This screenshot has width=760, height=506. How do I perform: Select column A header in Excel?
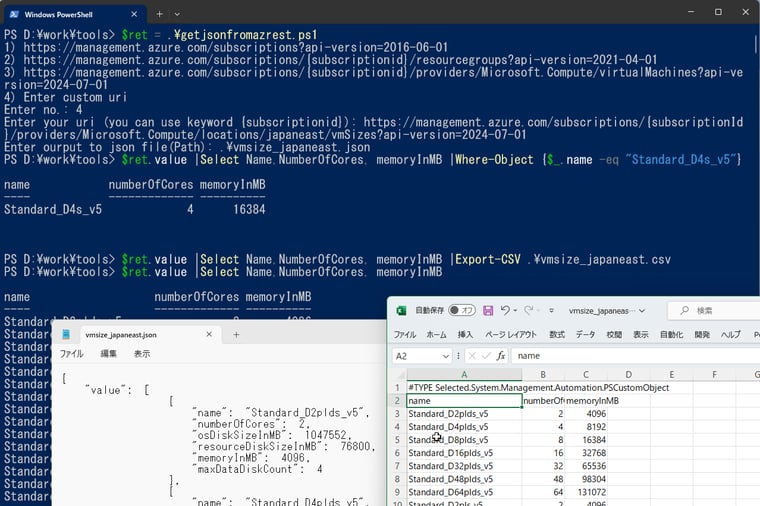pos(464,375)
